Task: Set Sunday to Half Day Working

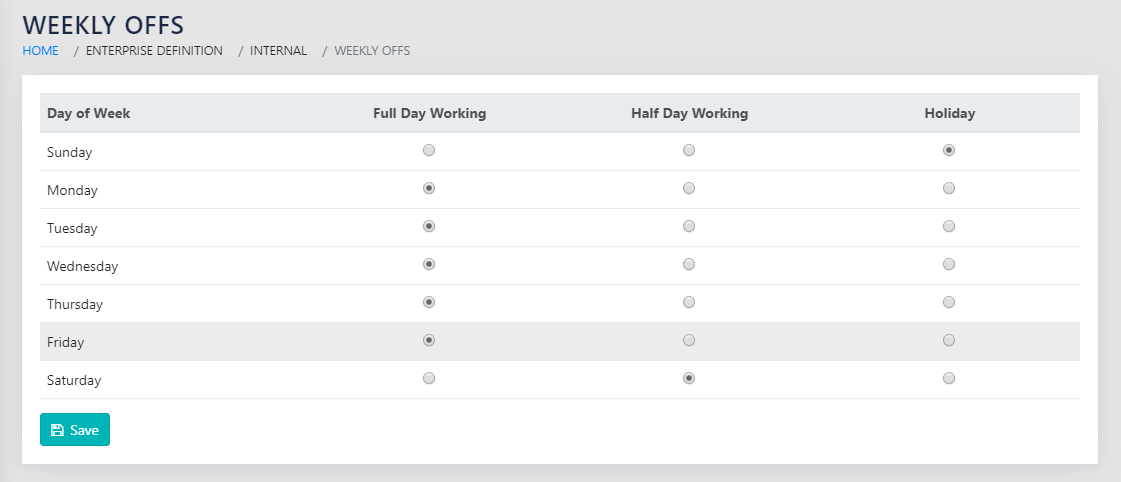Action: point(689,150)
